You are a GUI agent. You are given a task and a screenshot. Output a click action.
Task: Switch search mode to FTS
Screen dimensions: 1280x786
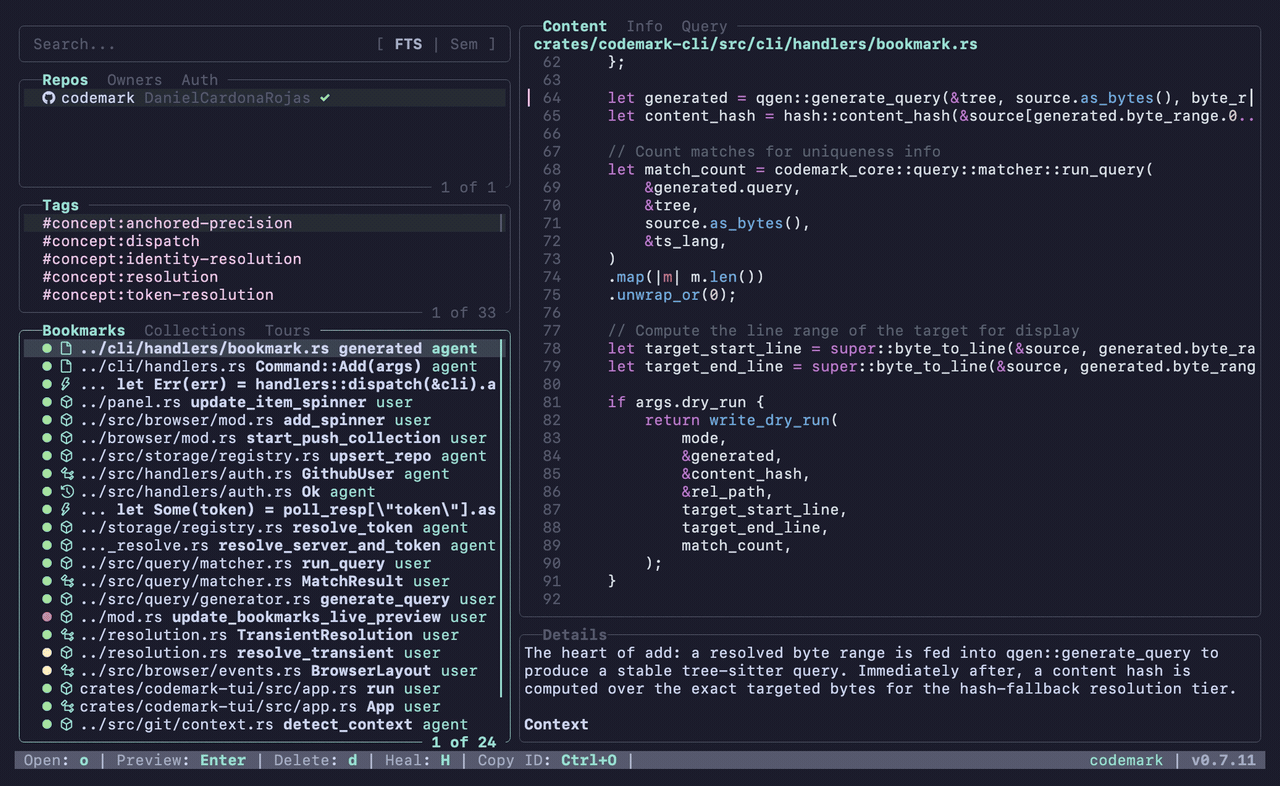point(408,44)
